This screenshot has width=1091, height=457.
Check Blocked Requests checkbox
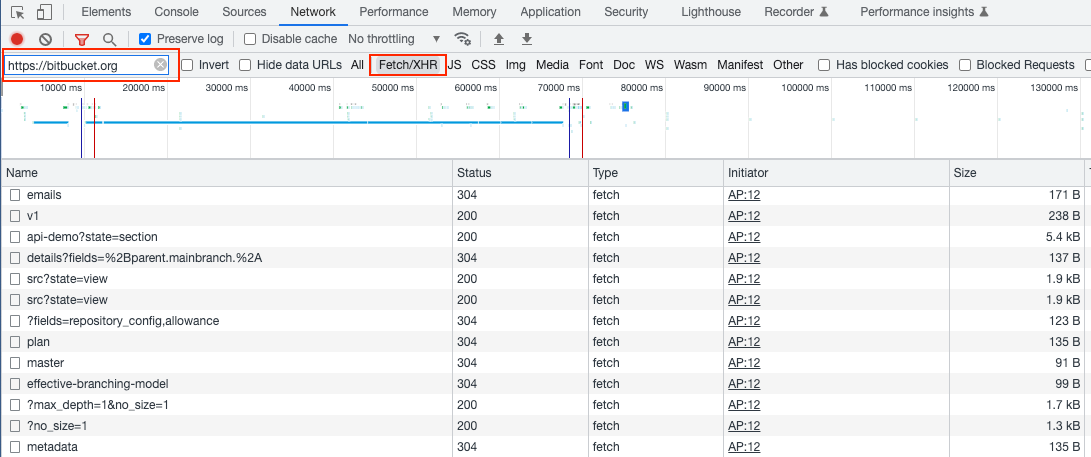point(964,65)
